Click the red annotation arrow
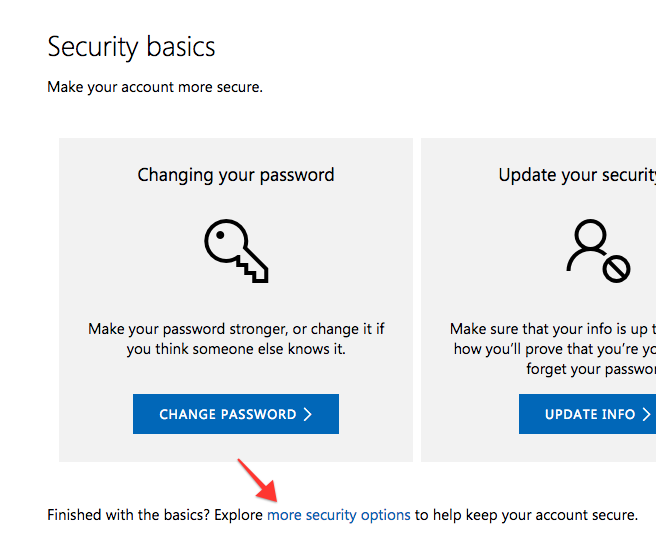Viewport: 656px width, 536px height. point(258,480)
